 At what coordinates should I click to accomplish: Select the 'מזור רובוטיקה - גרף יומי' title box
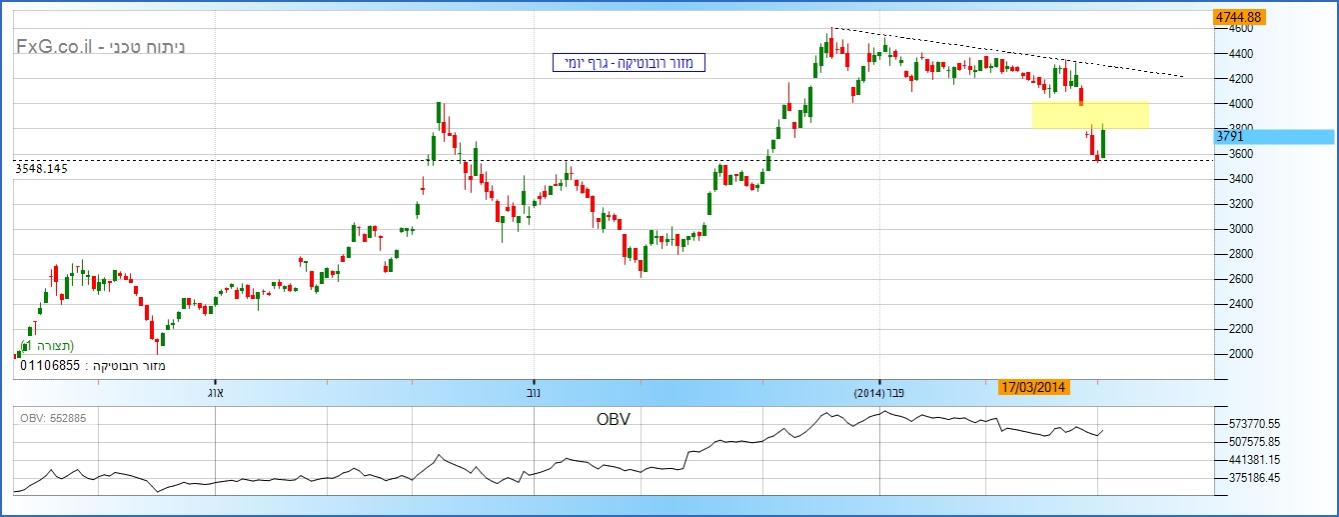tap(629, 63)
